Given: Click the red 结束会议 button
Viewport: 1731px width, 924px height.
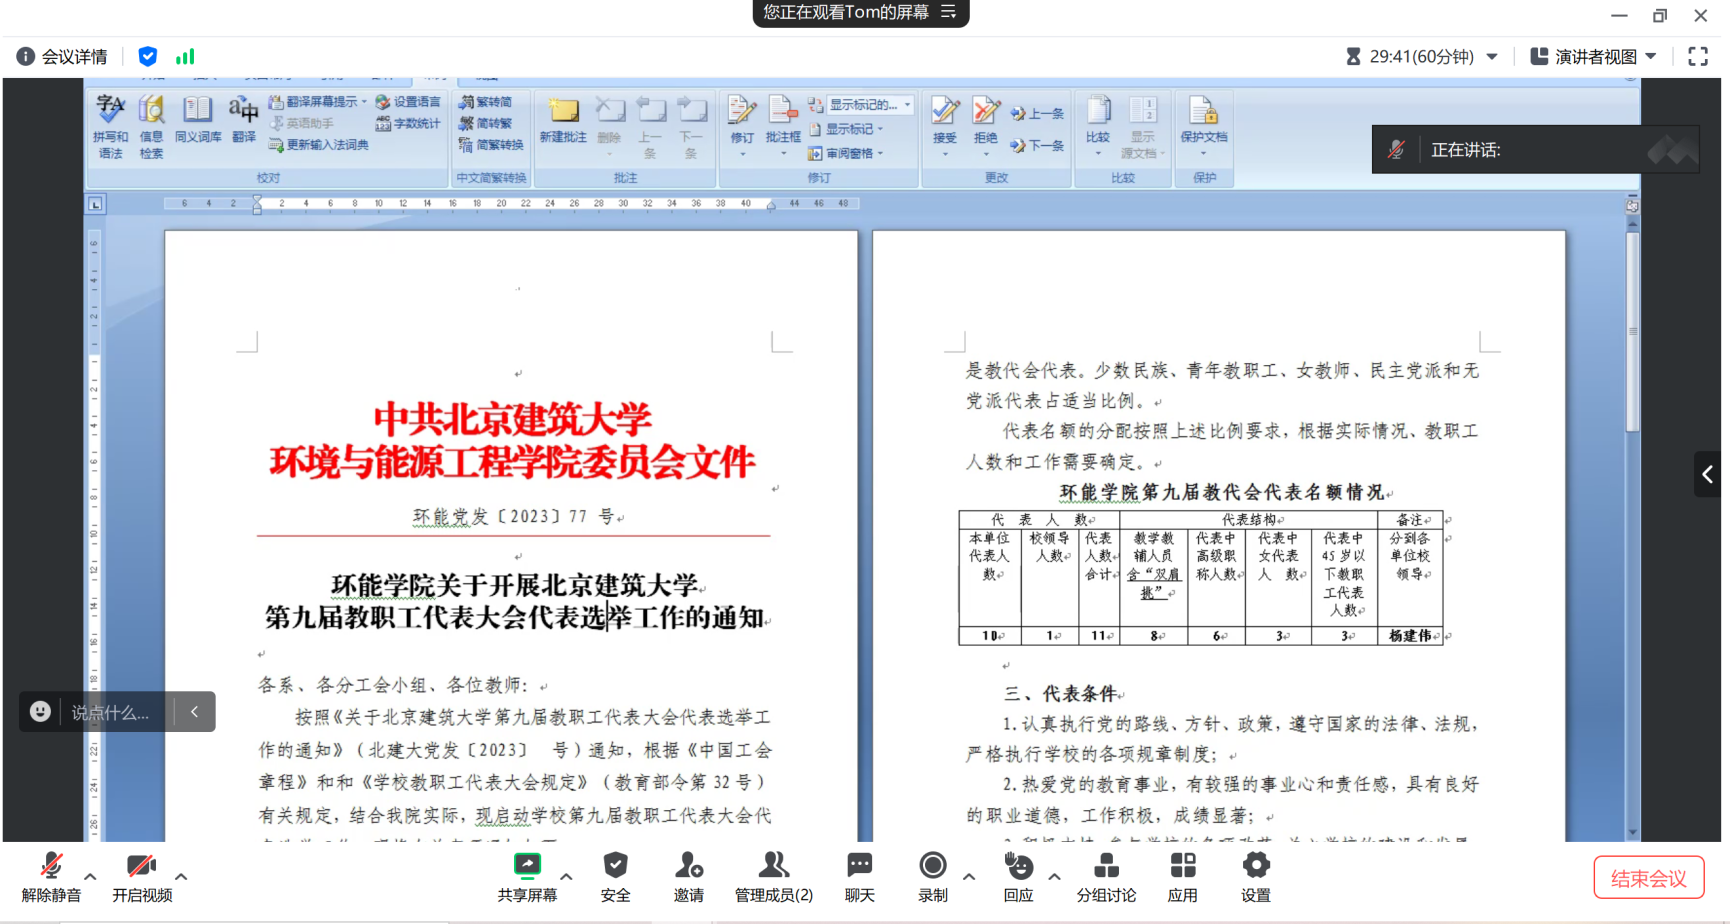Looking at the screenshot, I should coord(1648,879).
